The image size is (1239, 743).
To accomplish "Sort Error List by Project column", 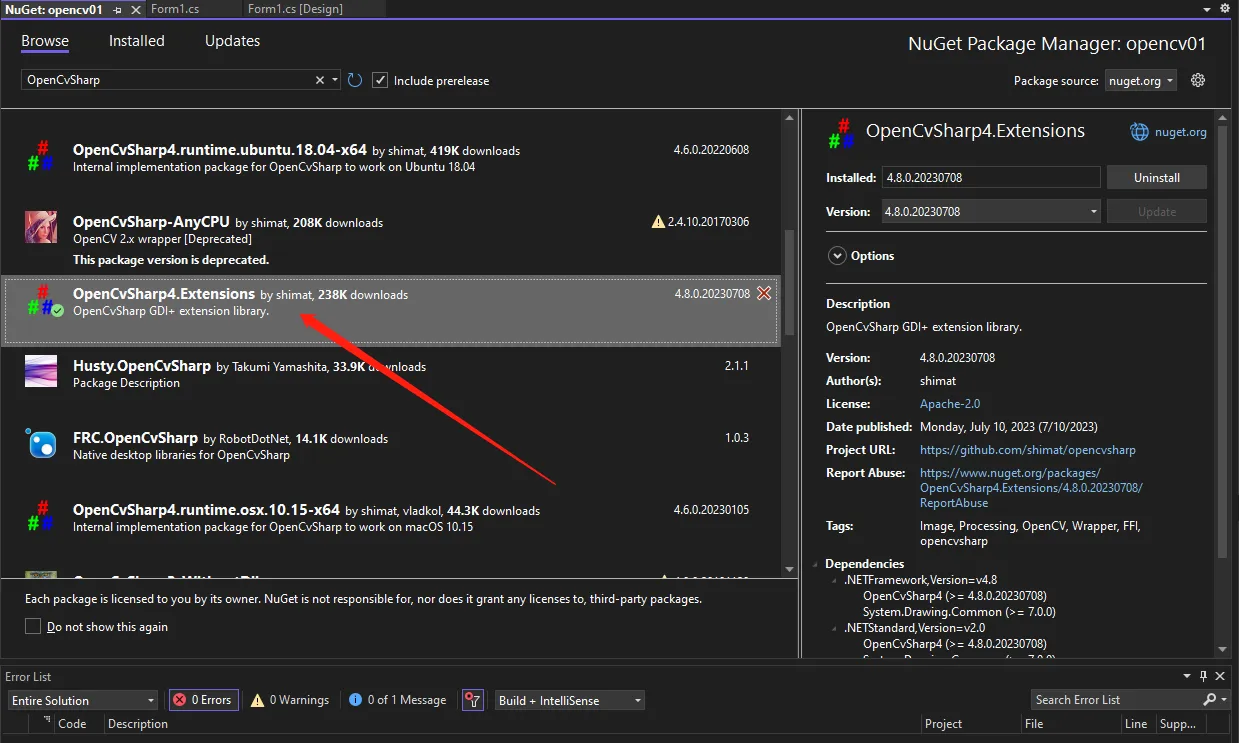I will click(x=943, y=724).
